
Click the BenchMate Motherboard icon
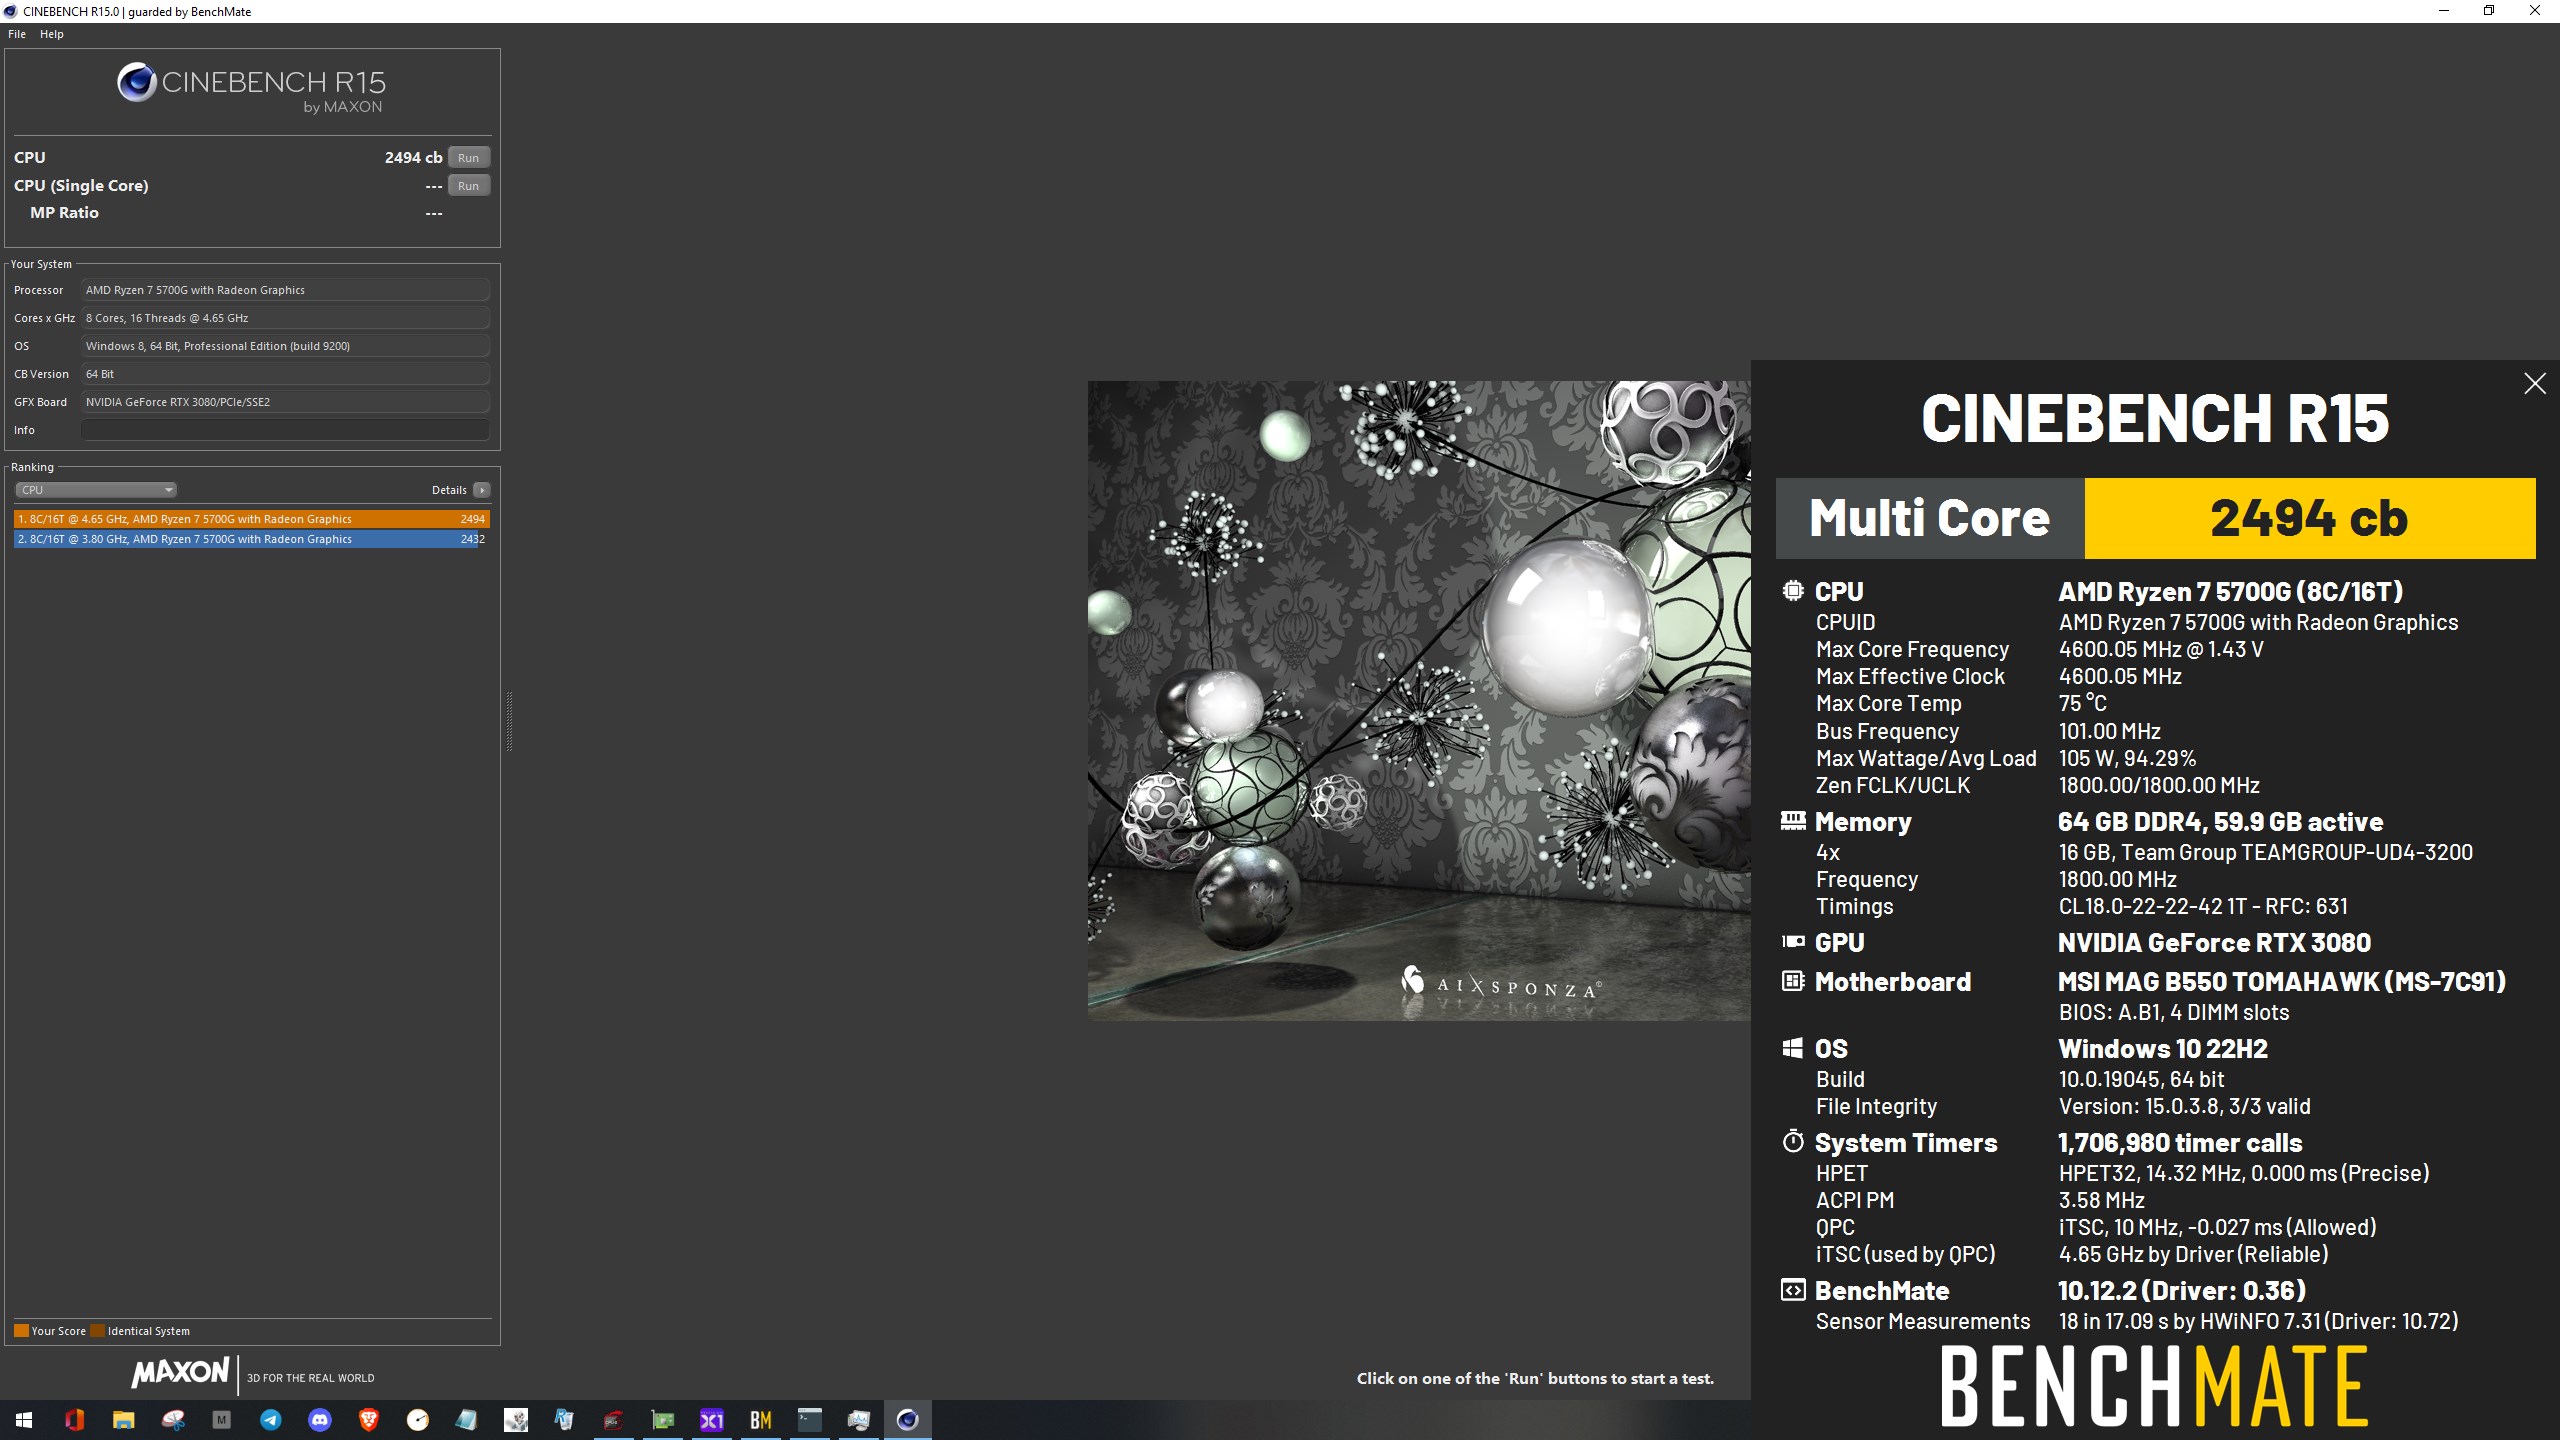point(1793,981)
